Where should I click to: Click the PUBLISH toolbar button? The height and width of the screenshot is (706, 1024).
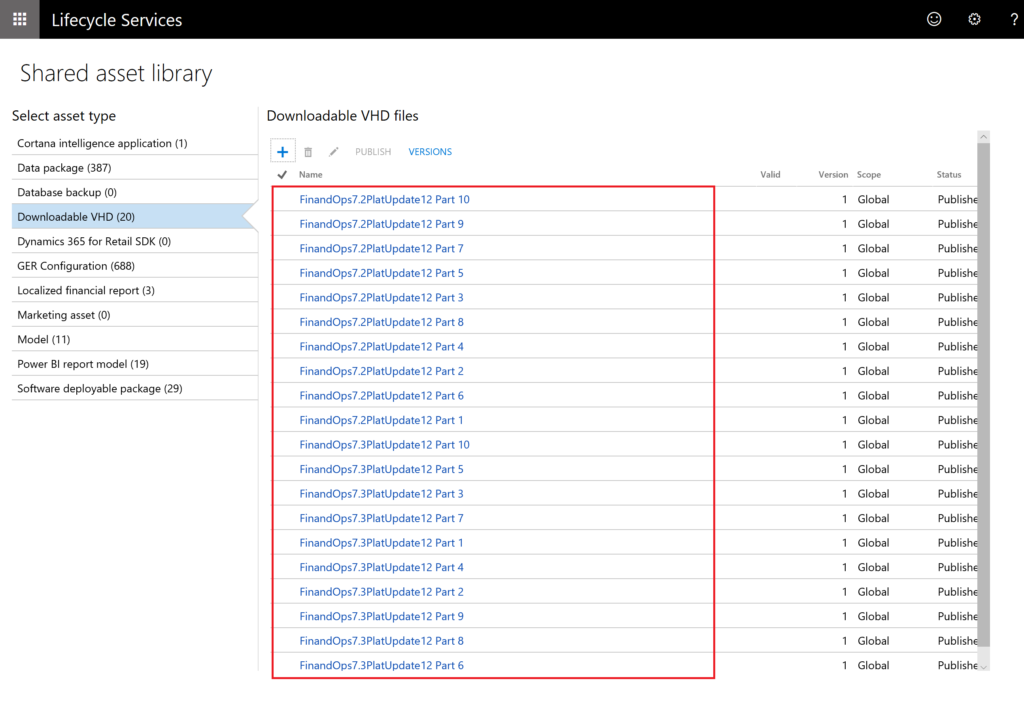tap(373, 152)
